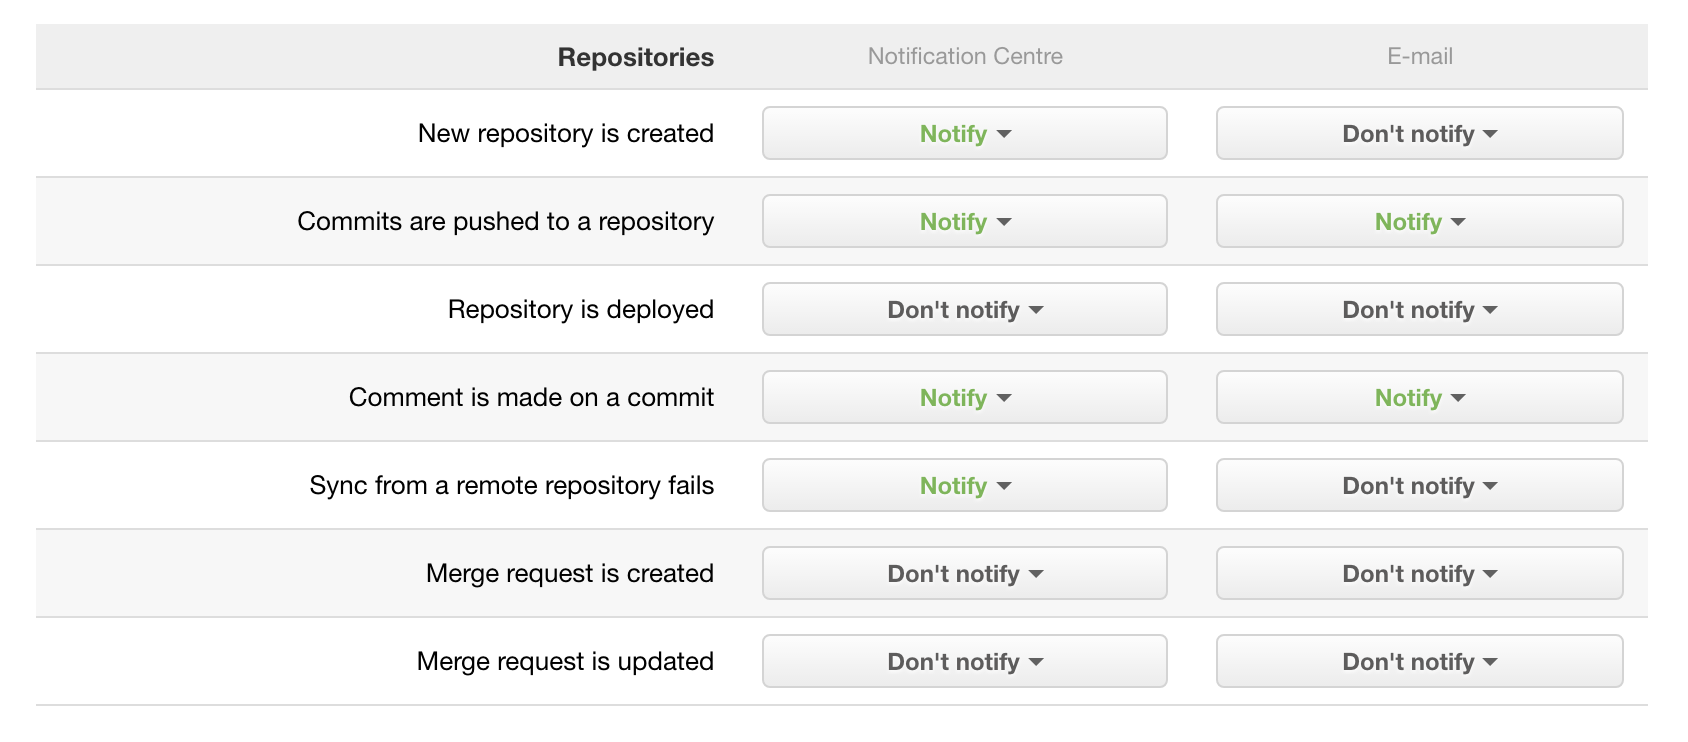Open Notification Centre dropdown for Sync fails
The width and height of the screenshot is (1688, 742).
pos(964,485)
